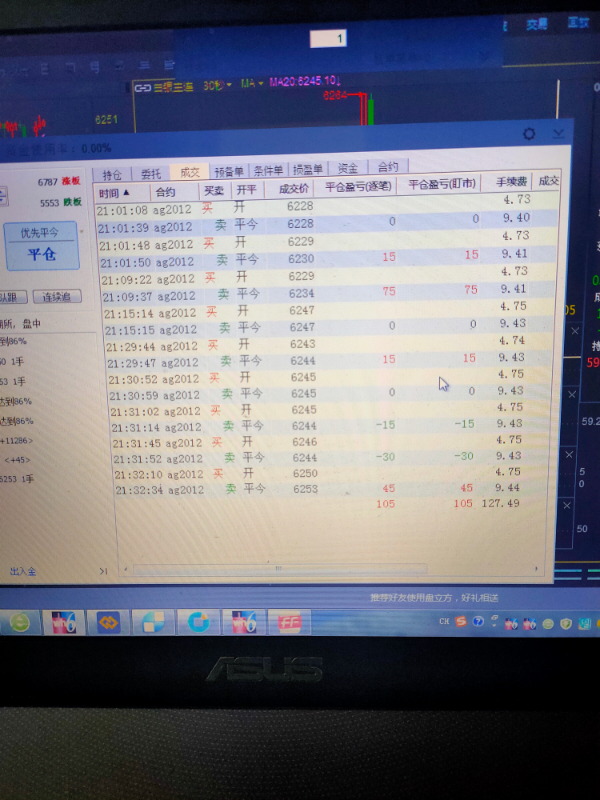Image resolution: width=600 pixels, height=800 pixels.
Task: Click the 优先平今 平仓 button
Action: (x=42, y=246)
